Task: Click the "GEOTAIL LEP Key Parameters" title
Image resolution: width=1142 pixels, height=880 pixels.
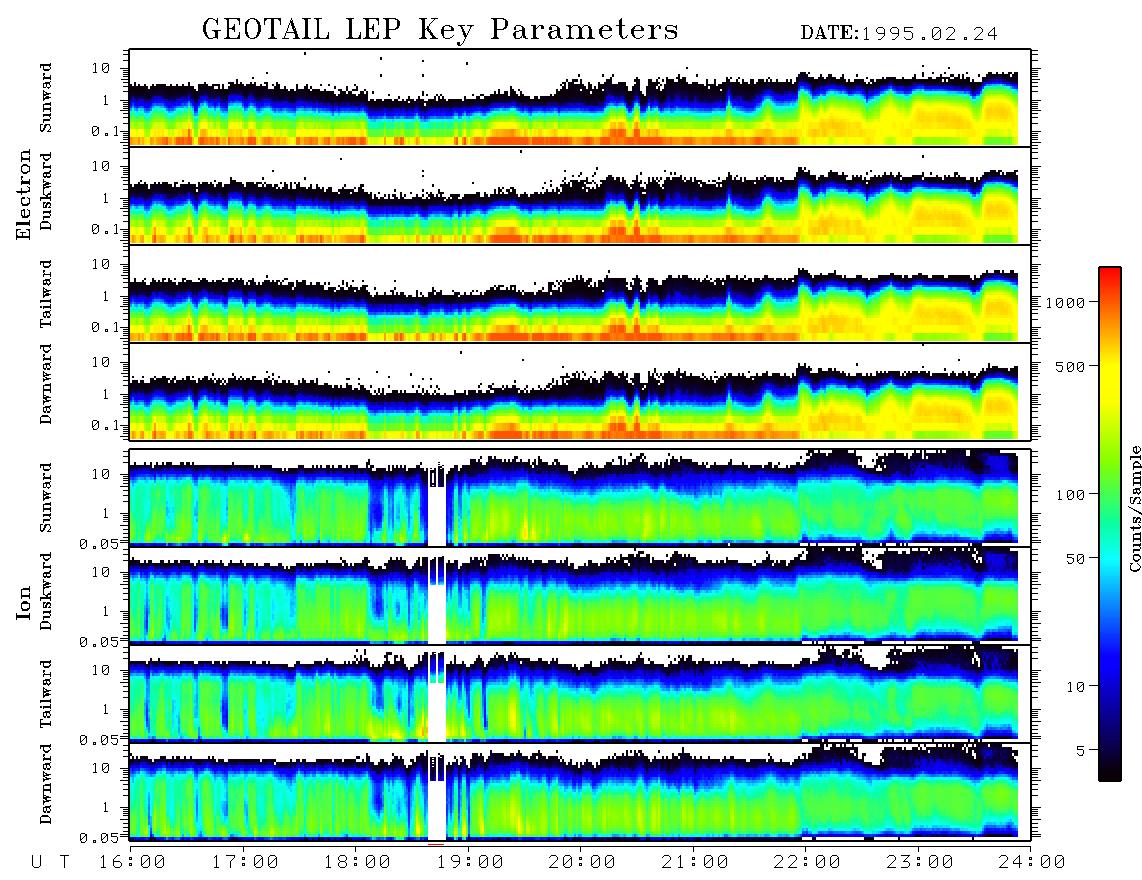Action: pos(440,30)
